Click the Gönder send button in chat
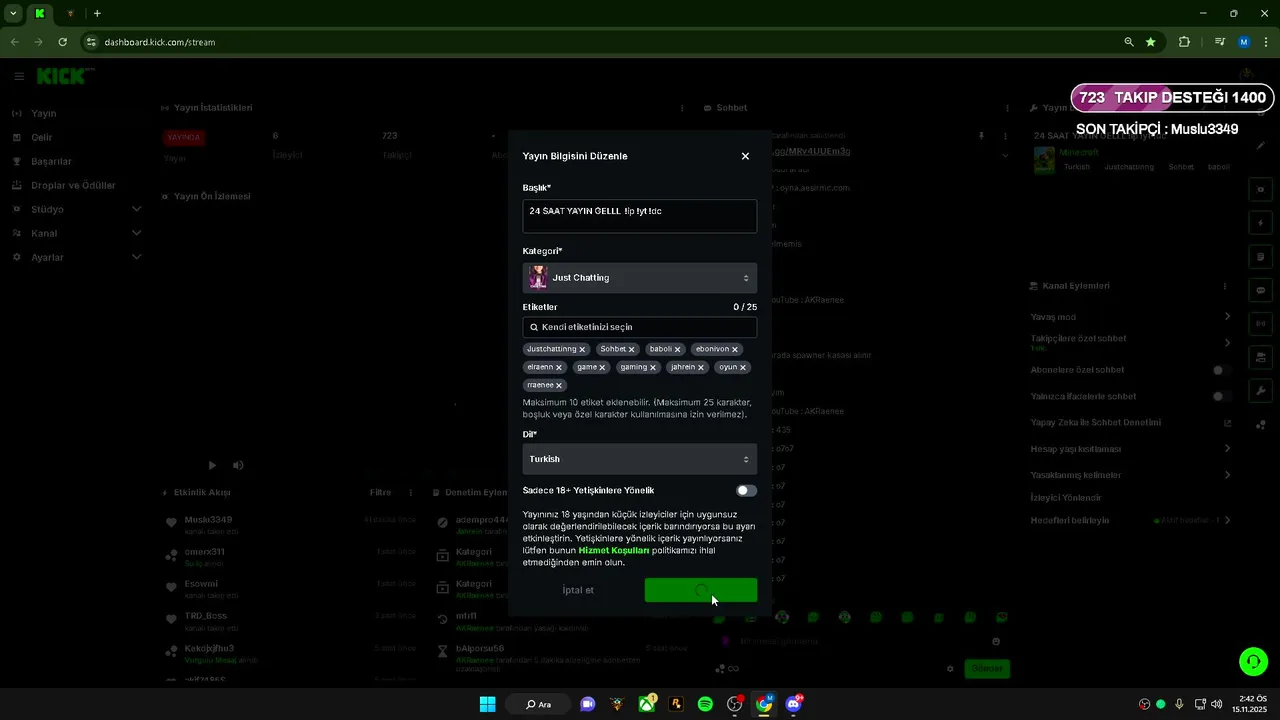The width and height of the screenshot is (1280, 720). click(x=987, y=669)
